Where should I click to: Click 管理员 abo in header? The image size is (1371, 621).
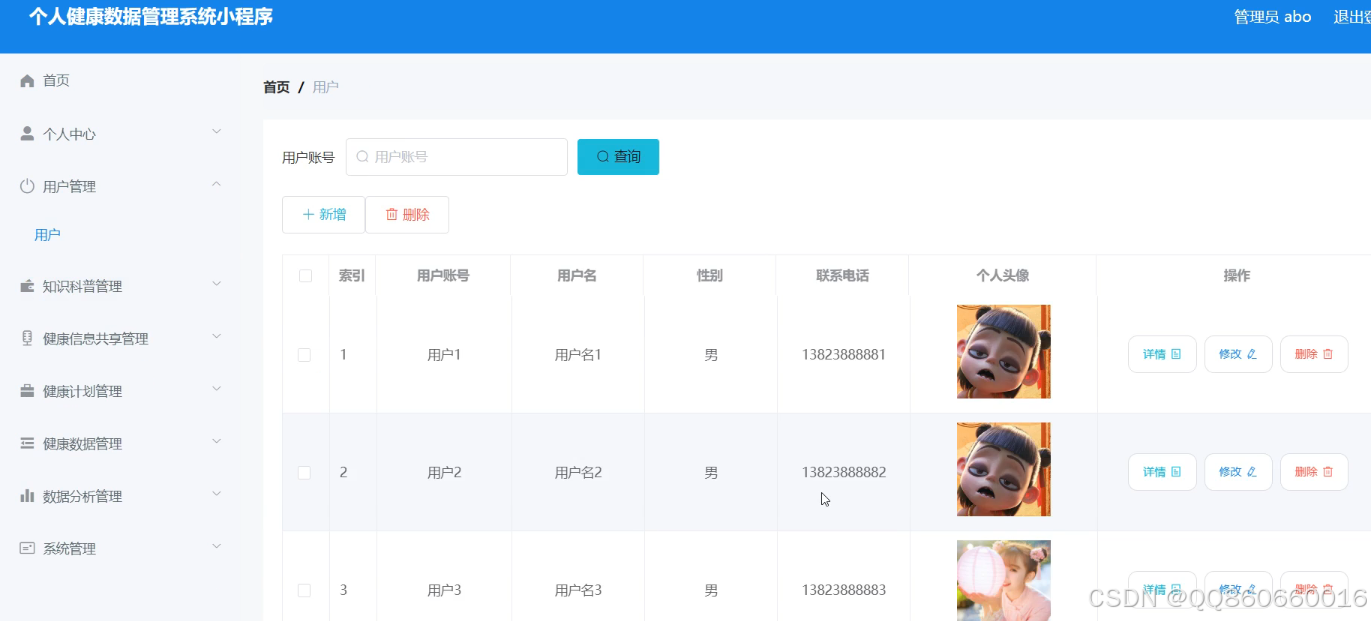(x=1272, y=17)
